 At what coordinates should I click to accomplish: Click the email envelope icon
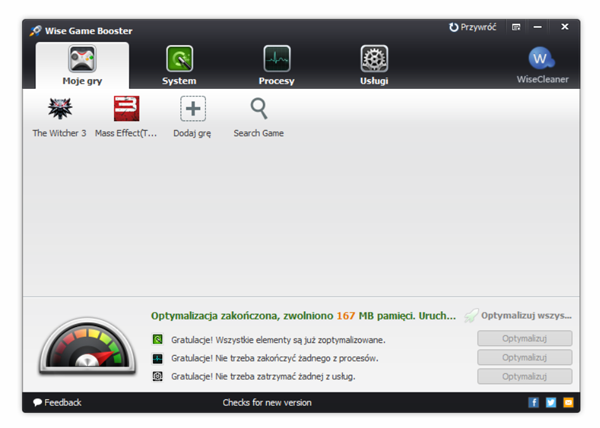coord(568,403)
